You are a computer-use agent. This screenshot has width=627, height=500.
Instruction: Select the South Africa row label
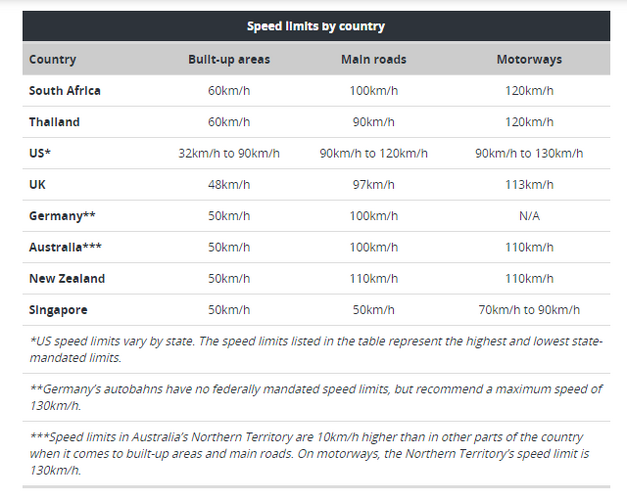pyautogui.click(x=64, y=91)
